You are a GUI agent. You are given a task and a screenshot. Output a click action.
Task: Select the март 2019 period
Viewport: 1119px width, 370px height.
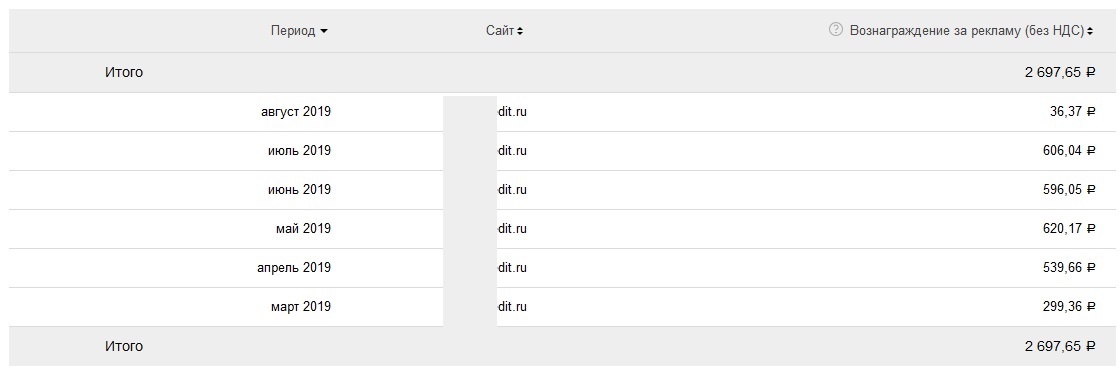300,306
